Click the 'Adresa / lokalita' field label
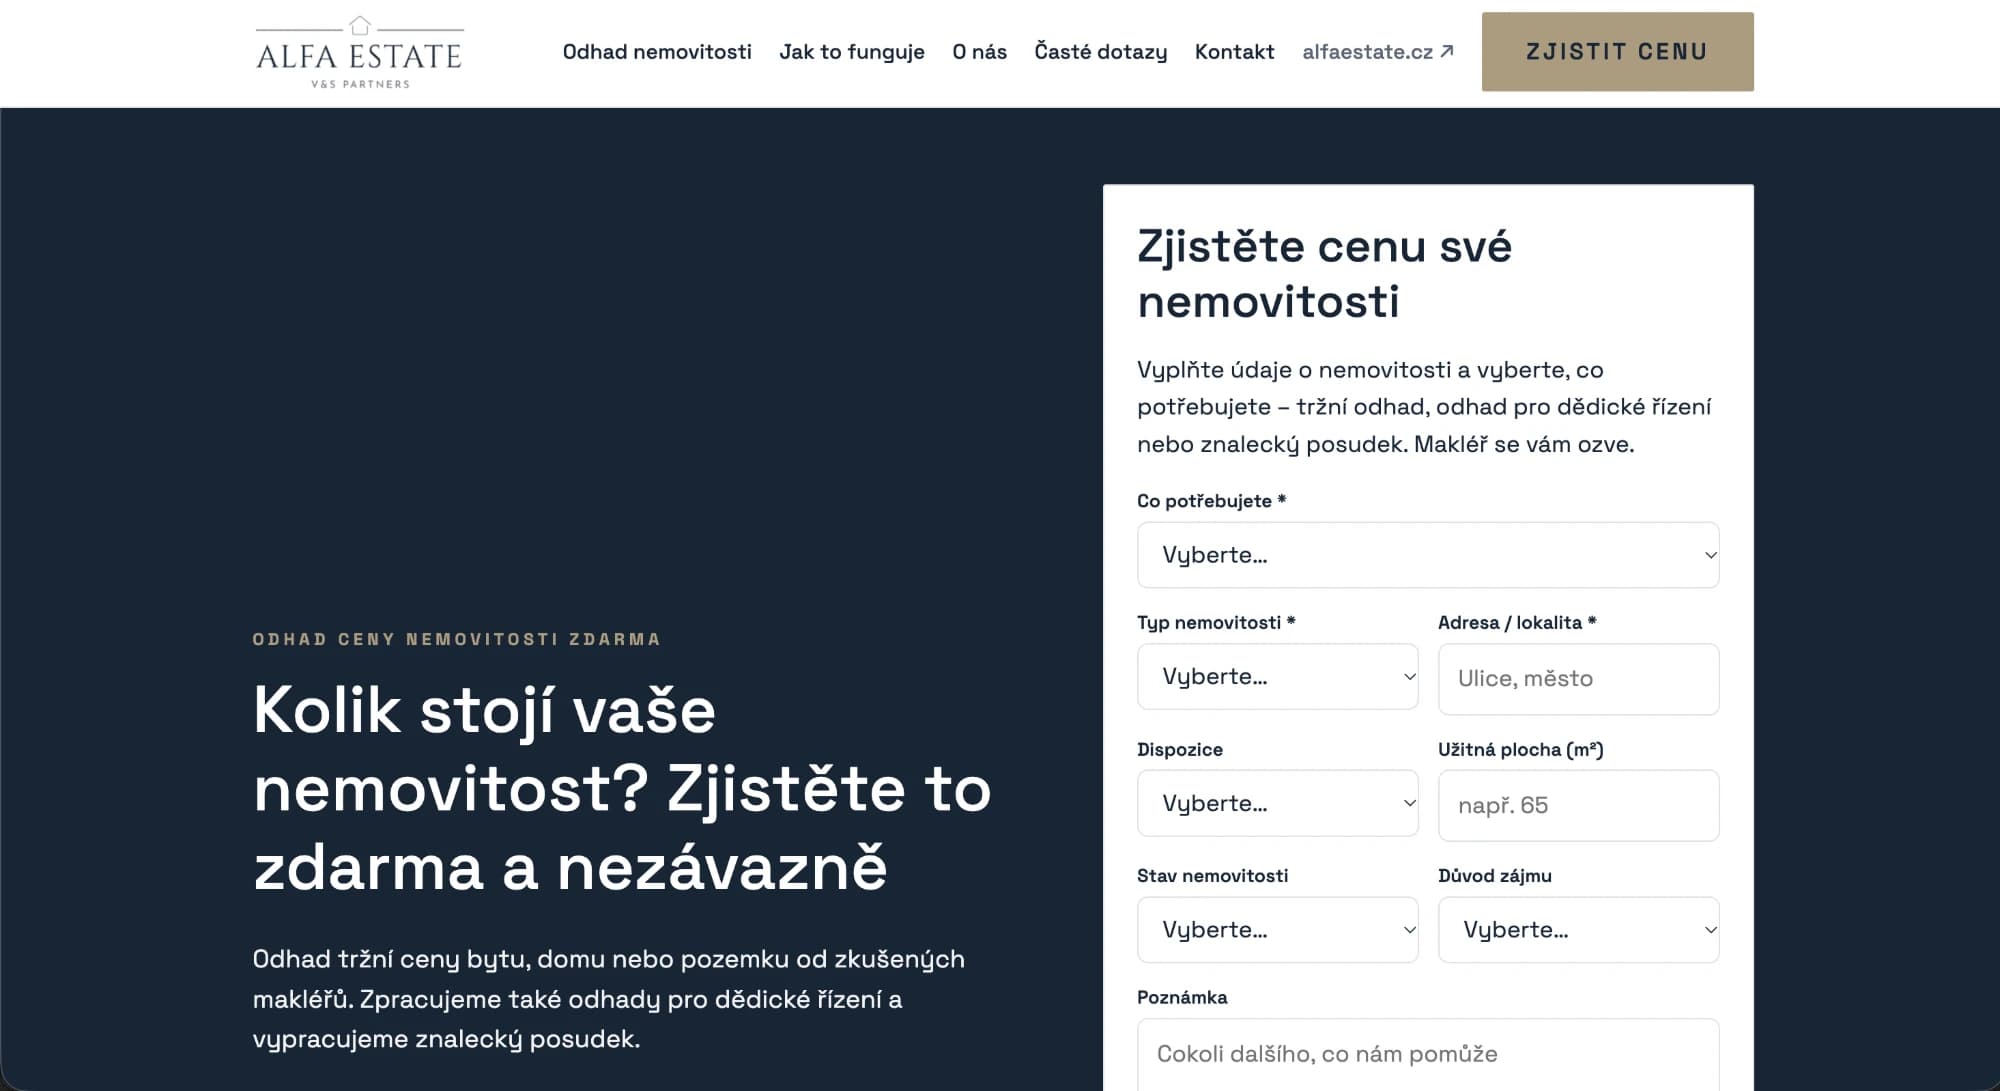 tap(1517, 622)
